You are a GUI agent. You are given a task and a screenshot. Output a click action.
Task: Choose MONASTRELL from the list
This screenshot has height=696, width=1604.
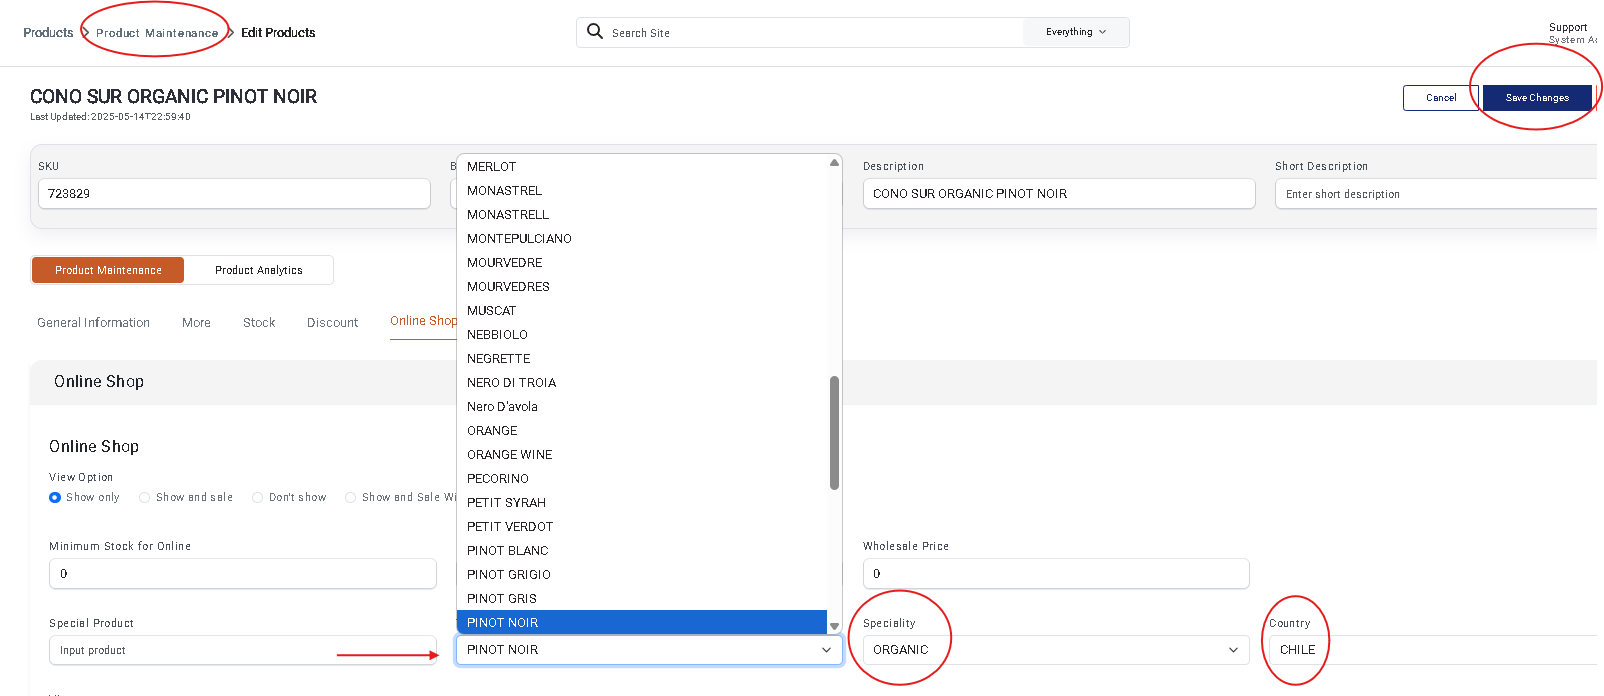(x=642, y=215)
